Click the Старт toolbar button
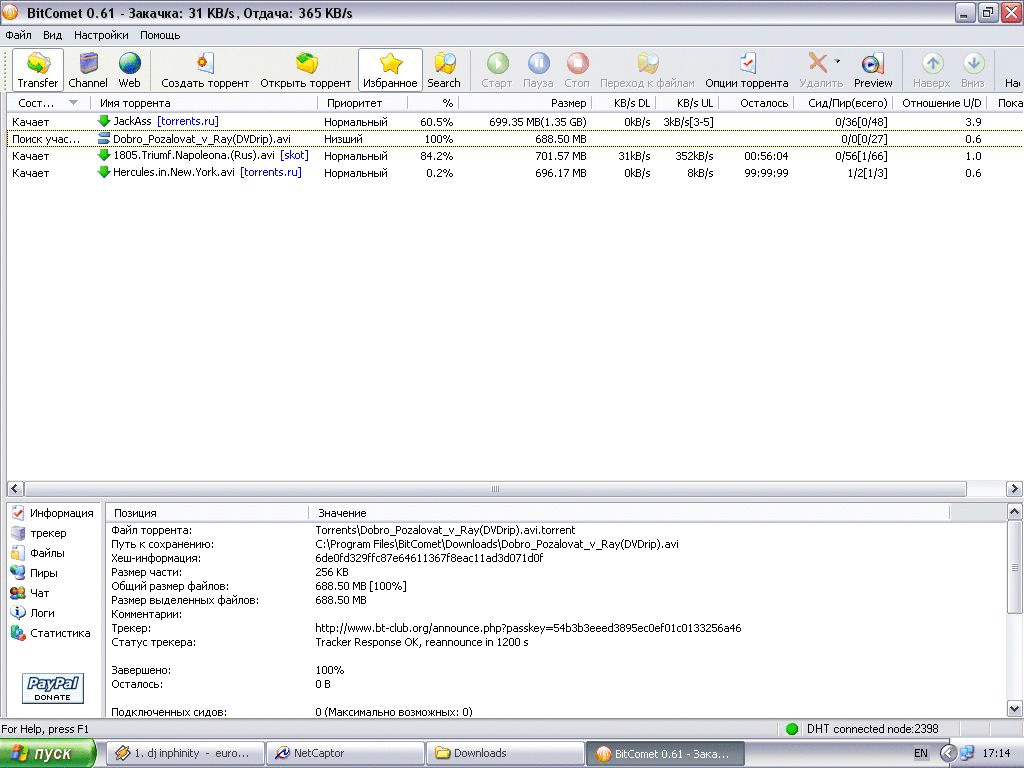 tap(497, 70)
